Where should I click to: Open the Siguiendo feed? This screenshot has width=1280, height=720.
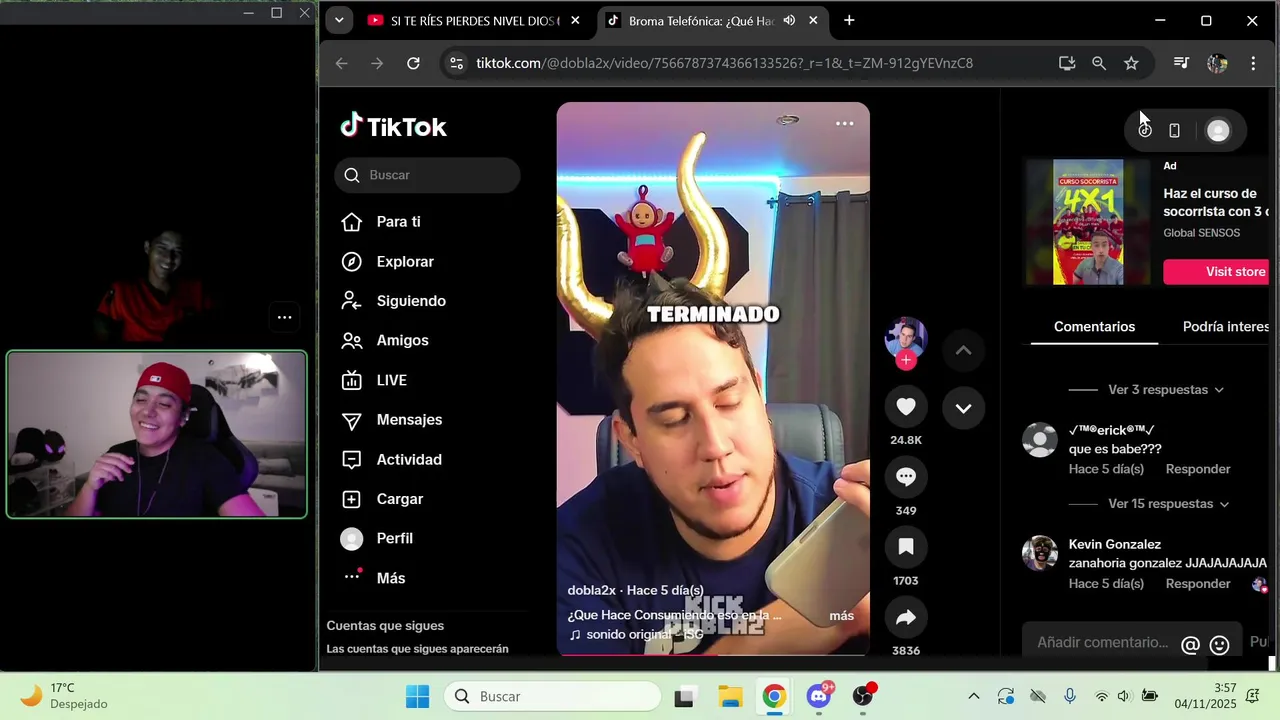coord(394,301)
